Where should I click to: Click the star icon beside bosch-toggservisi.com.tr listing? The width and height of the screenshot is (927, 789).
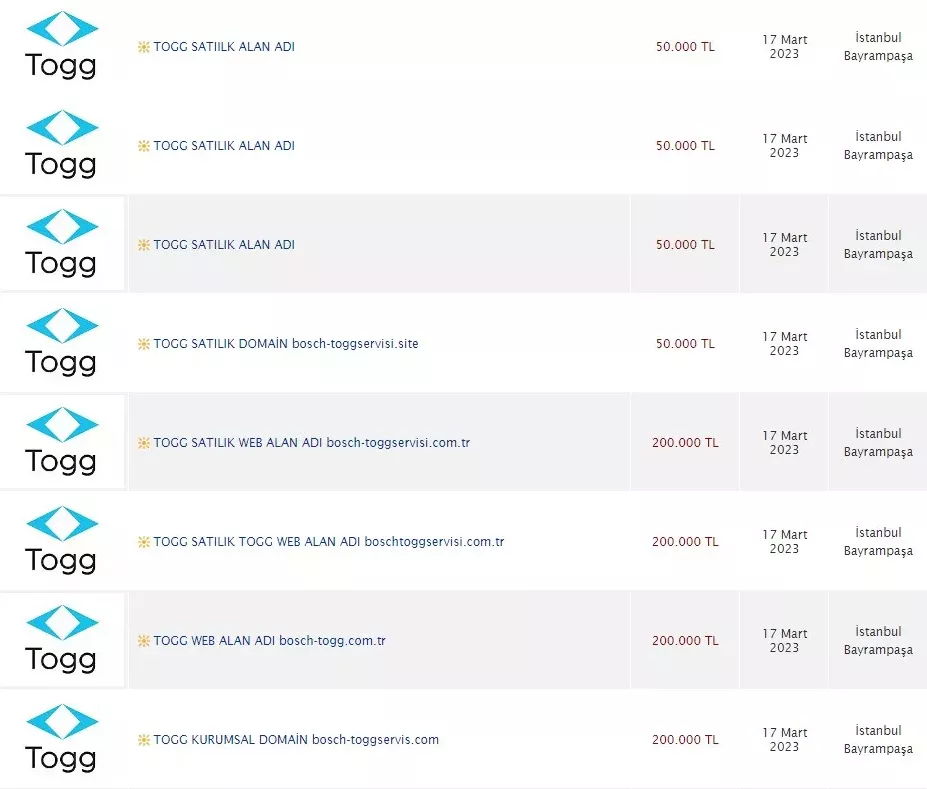(x=144, y=443)
